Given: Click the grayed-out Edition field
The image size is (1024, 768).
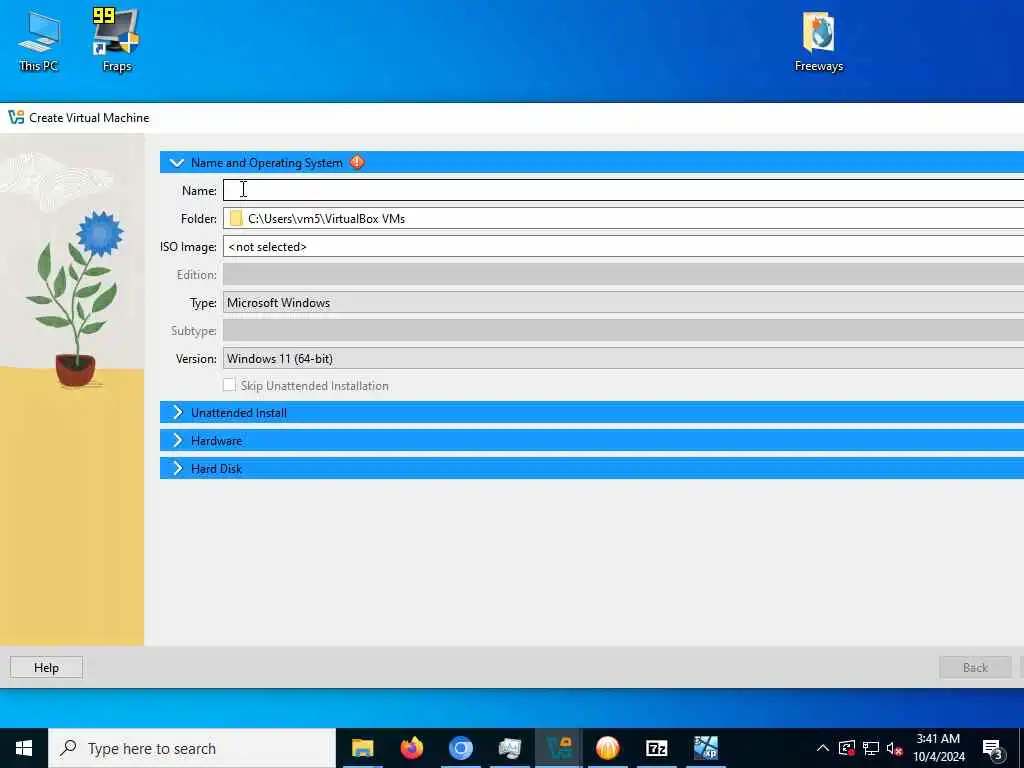Looking at the screenshot, I should click(624, 274).
